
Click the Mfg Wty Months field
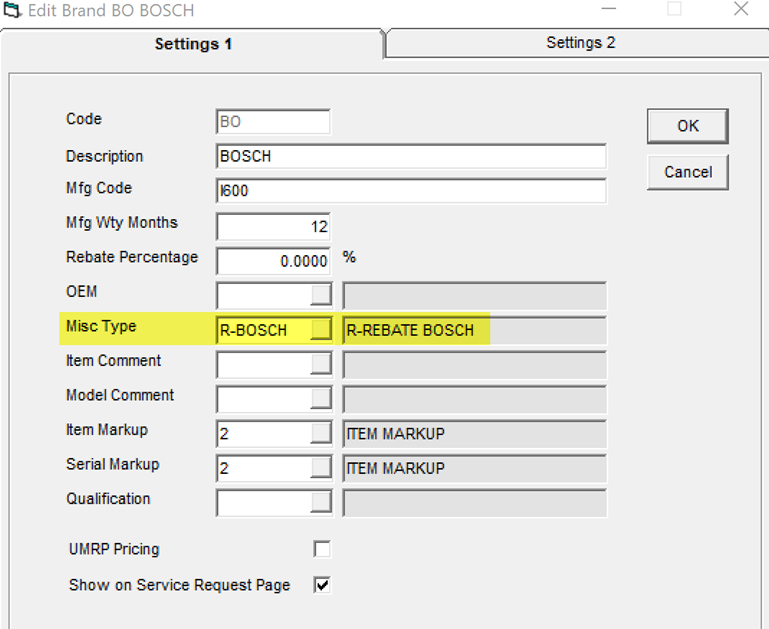(272, 226)
